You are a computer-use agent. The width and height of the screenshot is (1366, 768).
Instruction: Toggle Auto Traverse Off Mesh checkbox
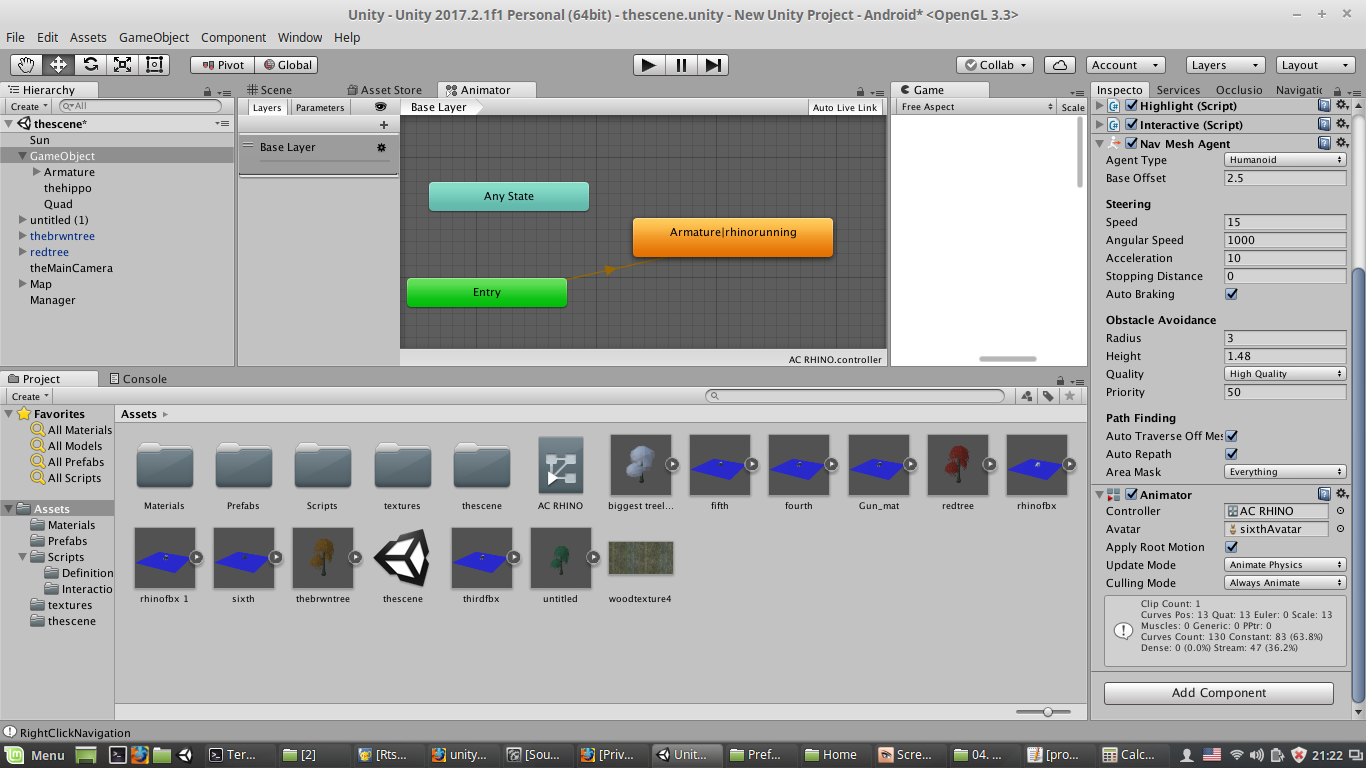1231,437
